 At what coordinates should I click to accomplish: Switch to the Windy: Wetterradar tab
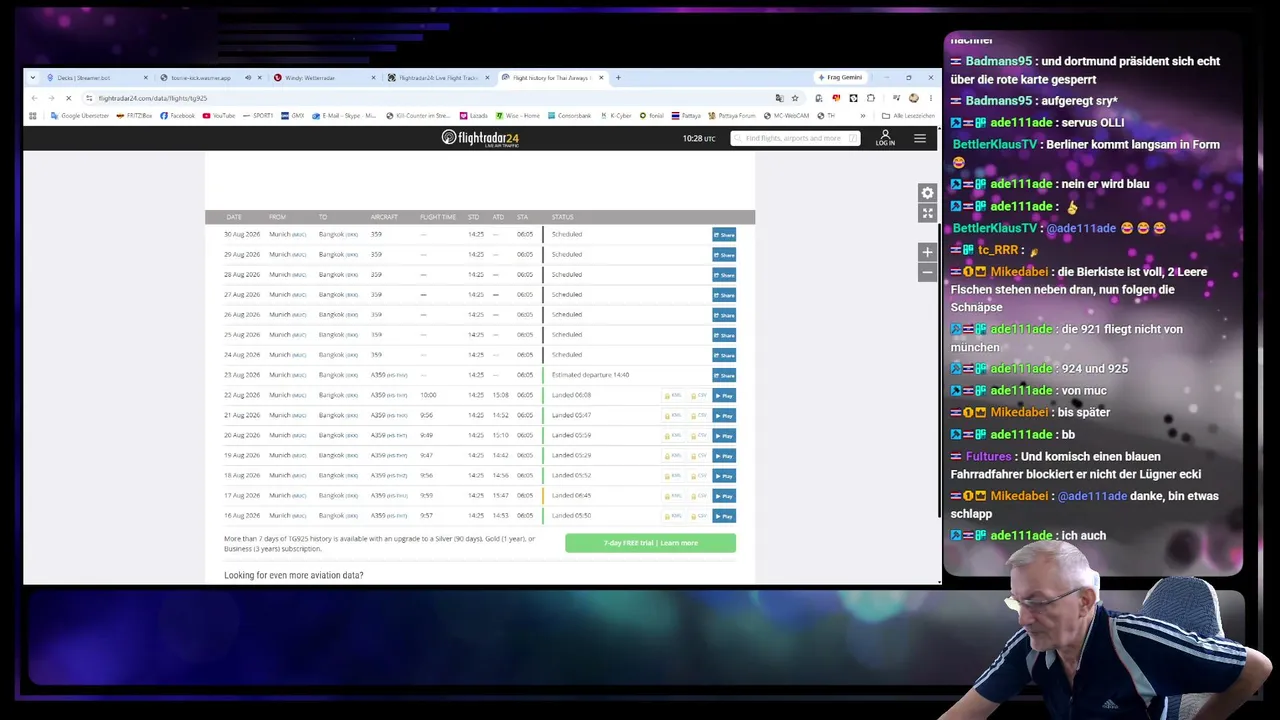coord(325,78)
